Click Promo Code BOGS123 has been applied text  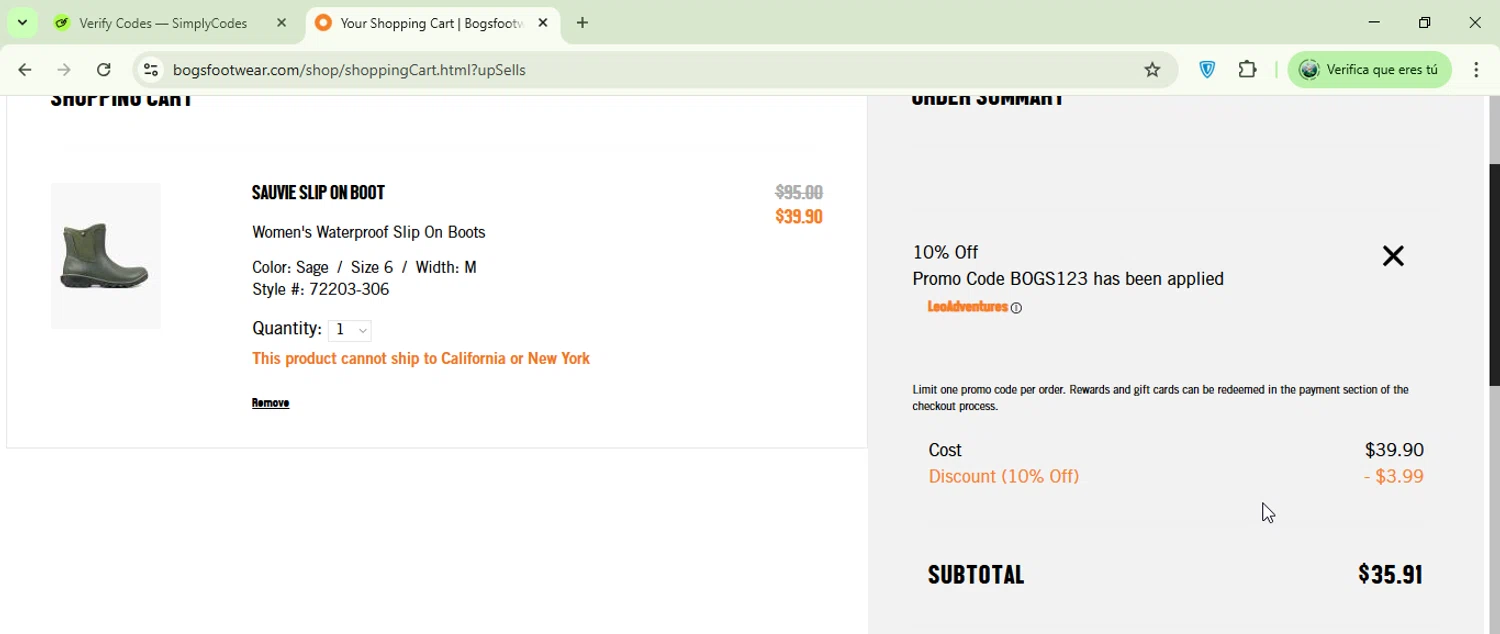1068,279
